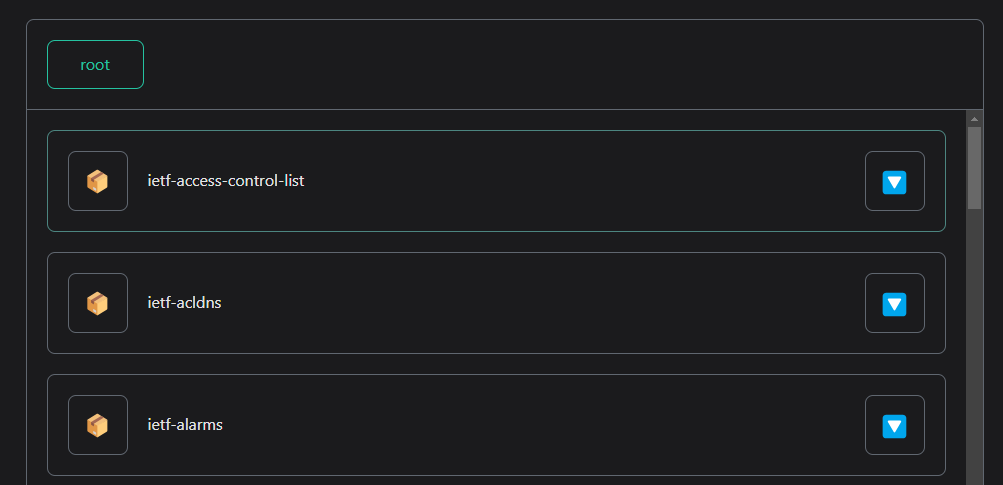
Task: Select the ietf-access-control-list label text
Action: tap(225, 181)
